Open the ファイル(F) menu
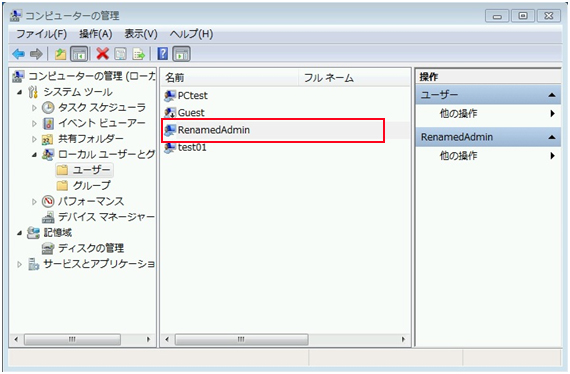The height and width of the screenshot is (374, 570). click(x=42, y=34)
